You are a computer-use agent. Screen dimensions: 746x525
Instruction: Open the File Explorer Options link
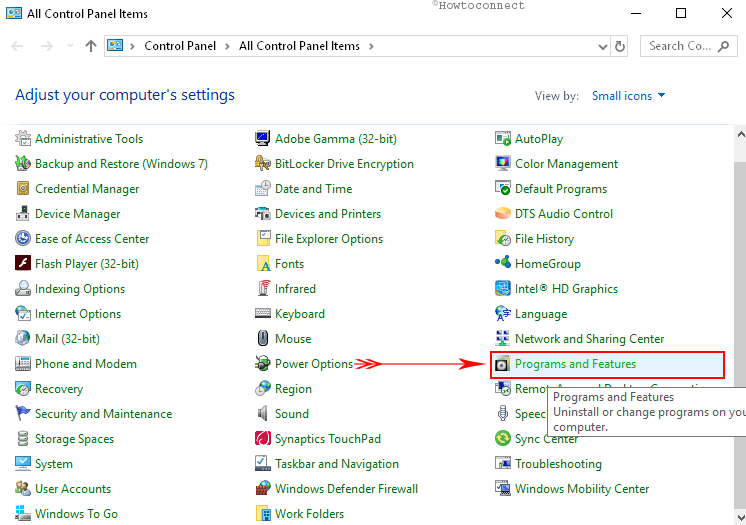(x=329, y=239)
